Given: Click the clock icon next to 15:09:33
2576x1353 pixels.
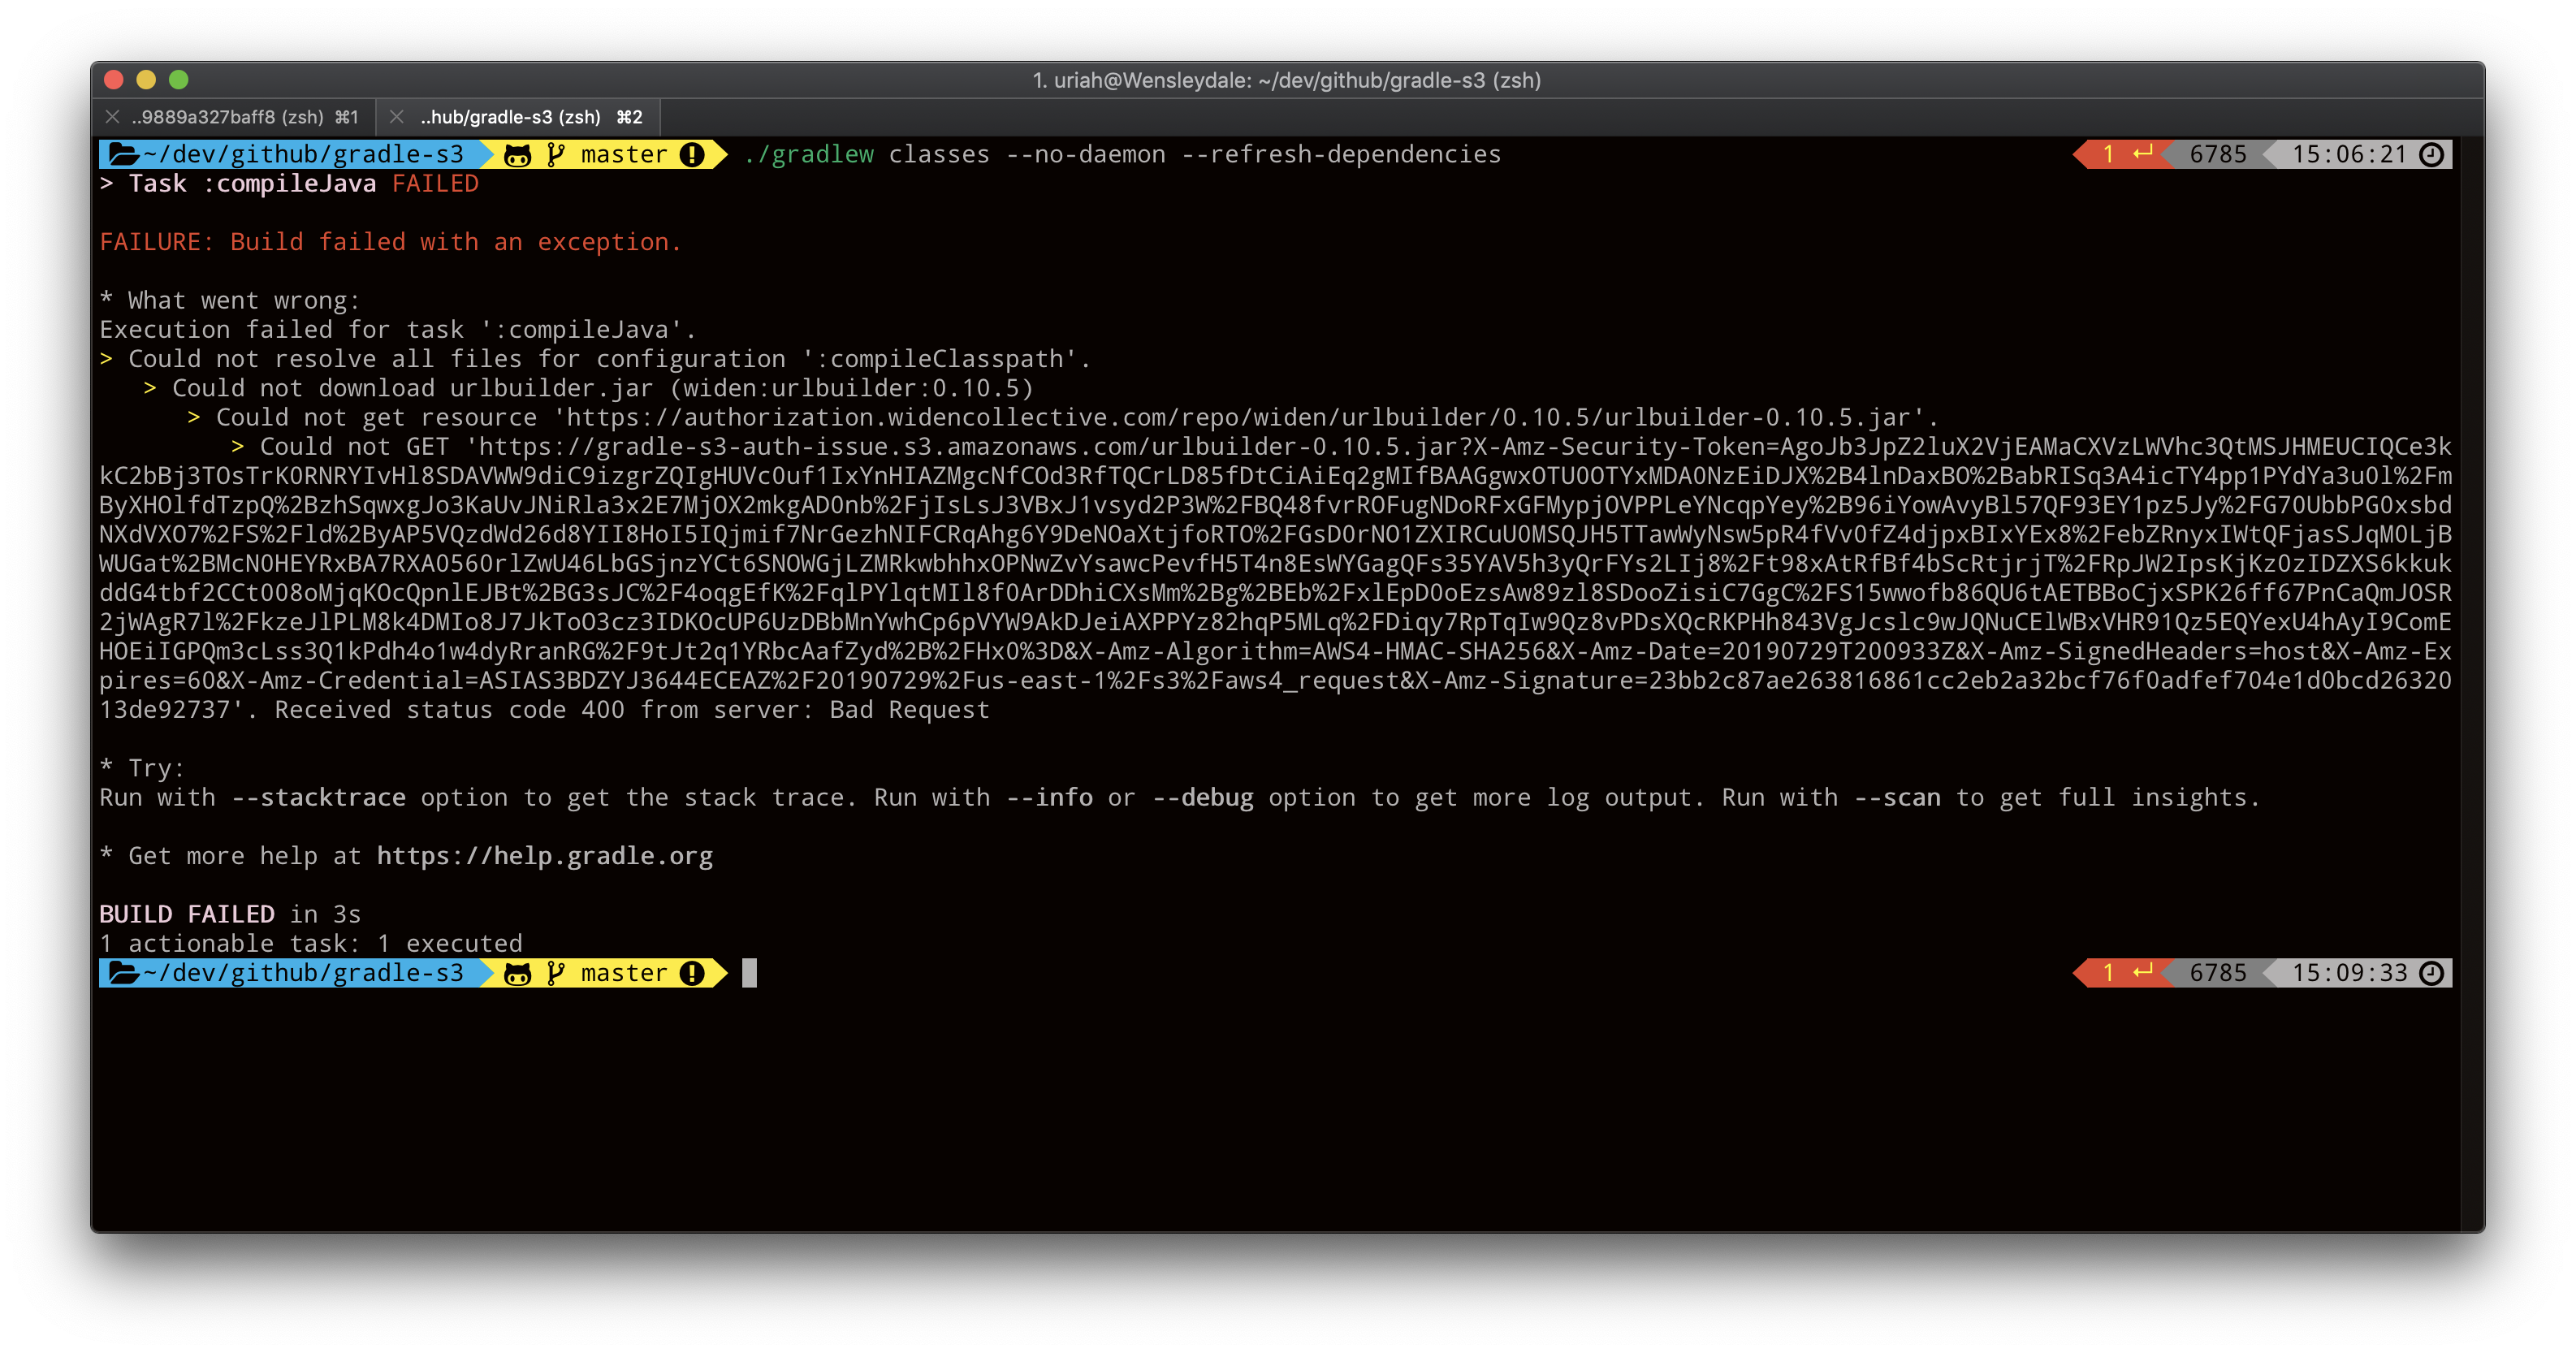Looking at the screenshot, I should pos(2431,973).
